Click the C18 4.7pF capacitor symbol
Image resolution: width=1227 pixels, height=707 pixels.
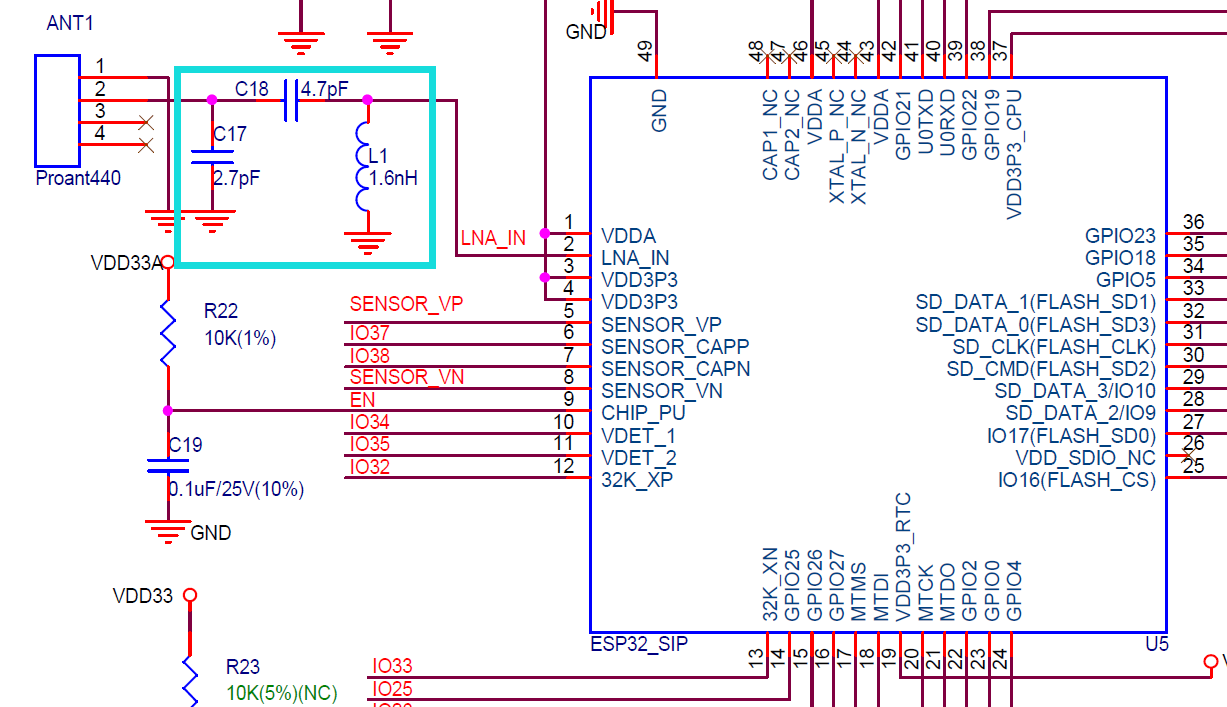[x=291, y=100]
